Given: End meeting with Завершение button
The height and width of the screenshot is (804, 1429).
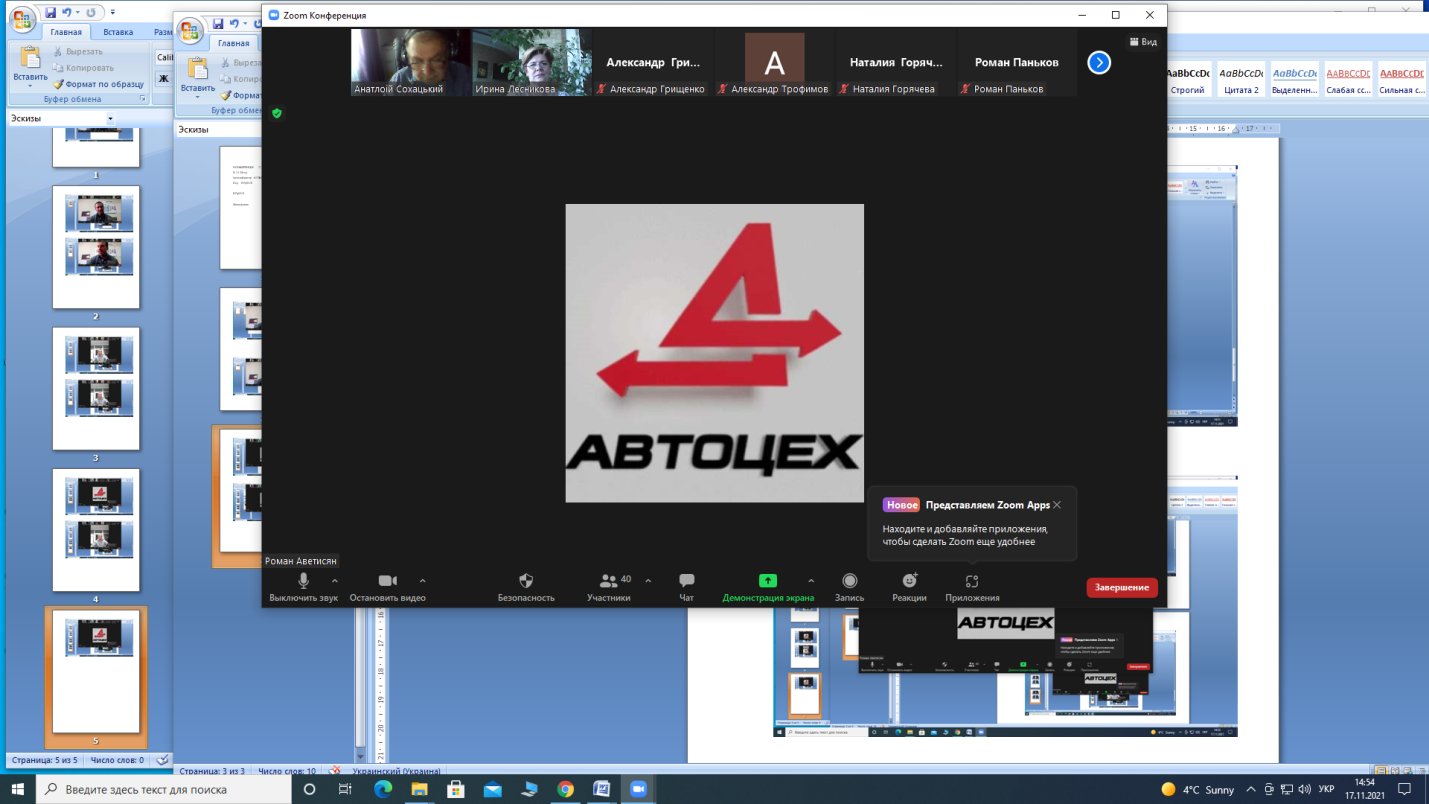Looking at the screenshot, I should 1122,588.
